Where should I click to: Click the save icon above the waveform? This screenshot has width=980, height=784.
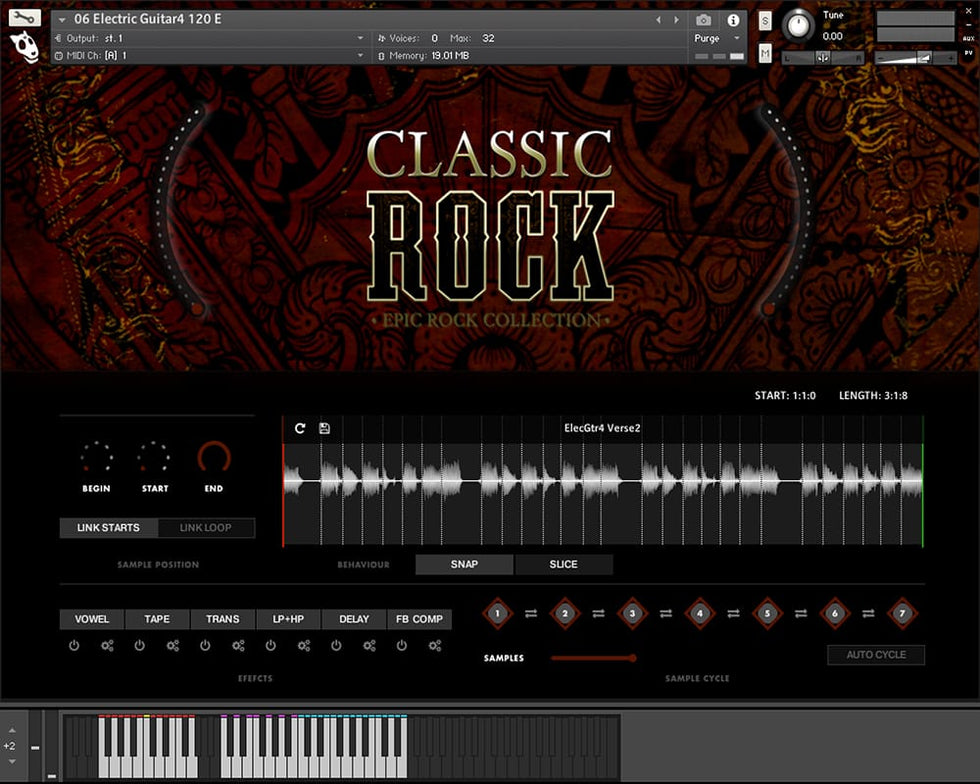point(324,428)
